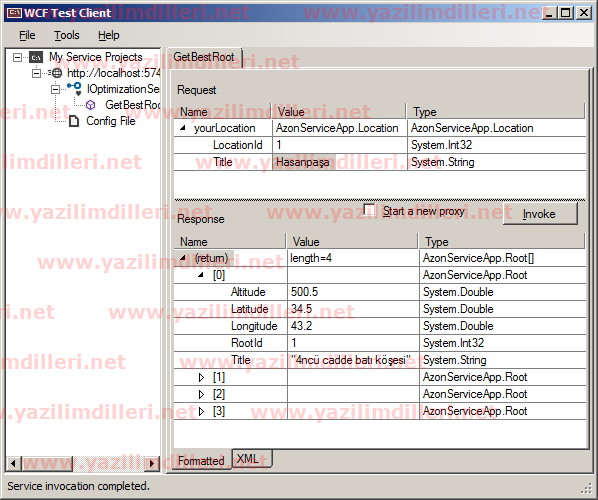This screenshot has height=500, width=598.
Task: Open the Tools menu
Action: [67, 35]
